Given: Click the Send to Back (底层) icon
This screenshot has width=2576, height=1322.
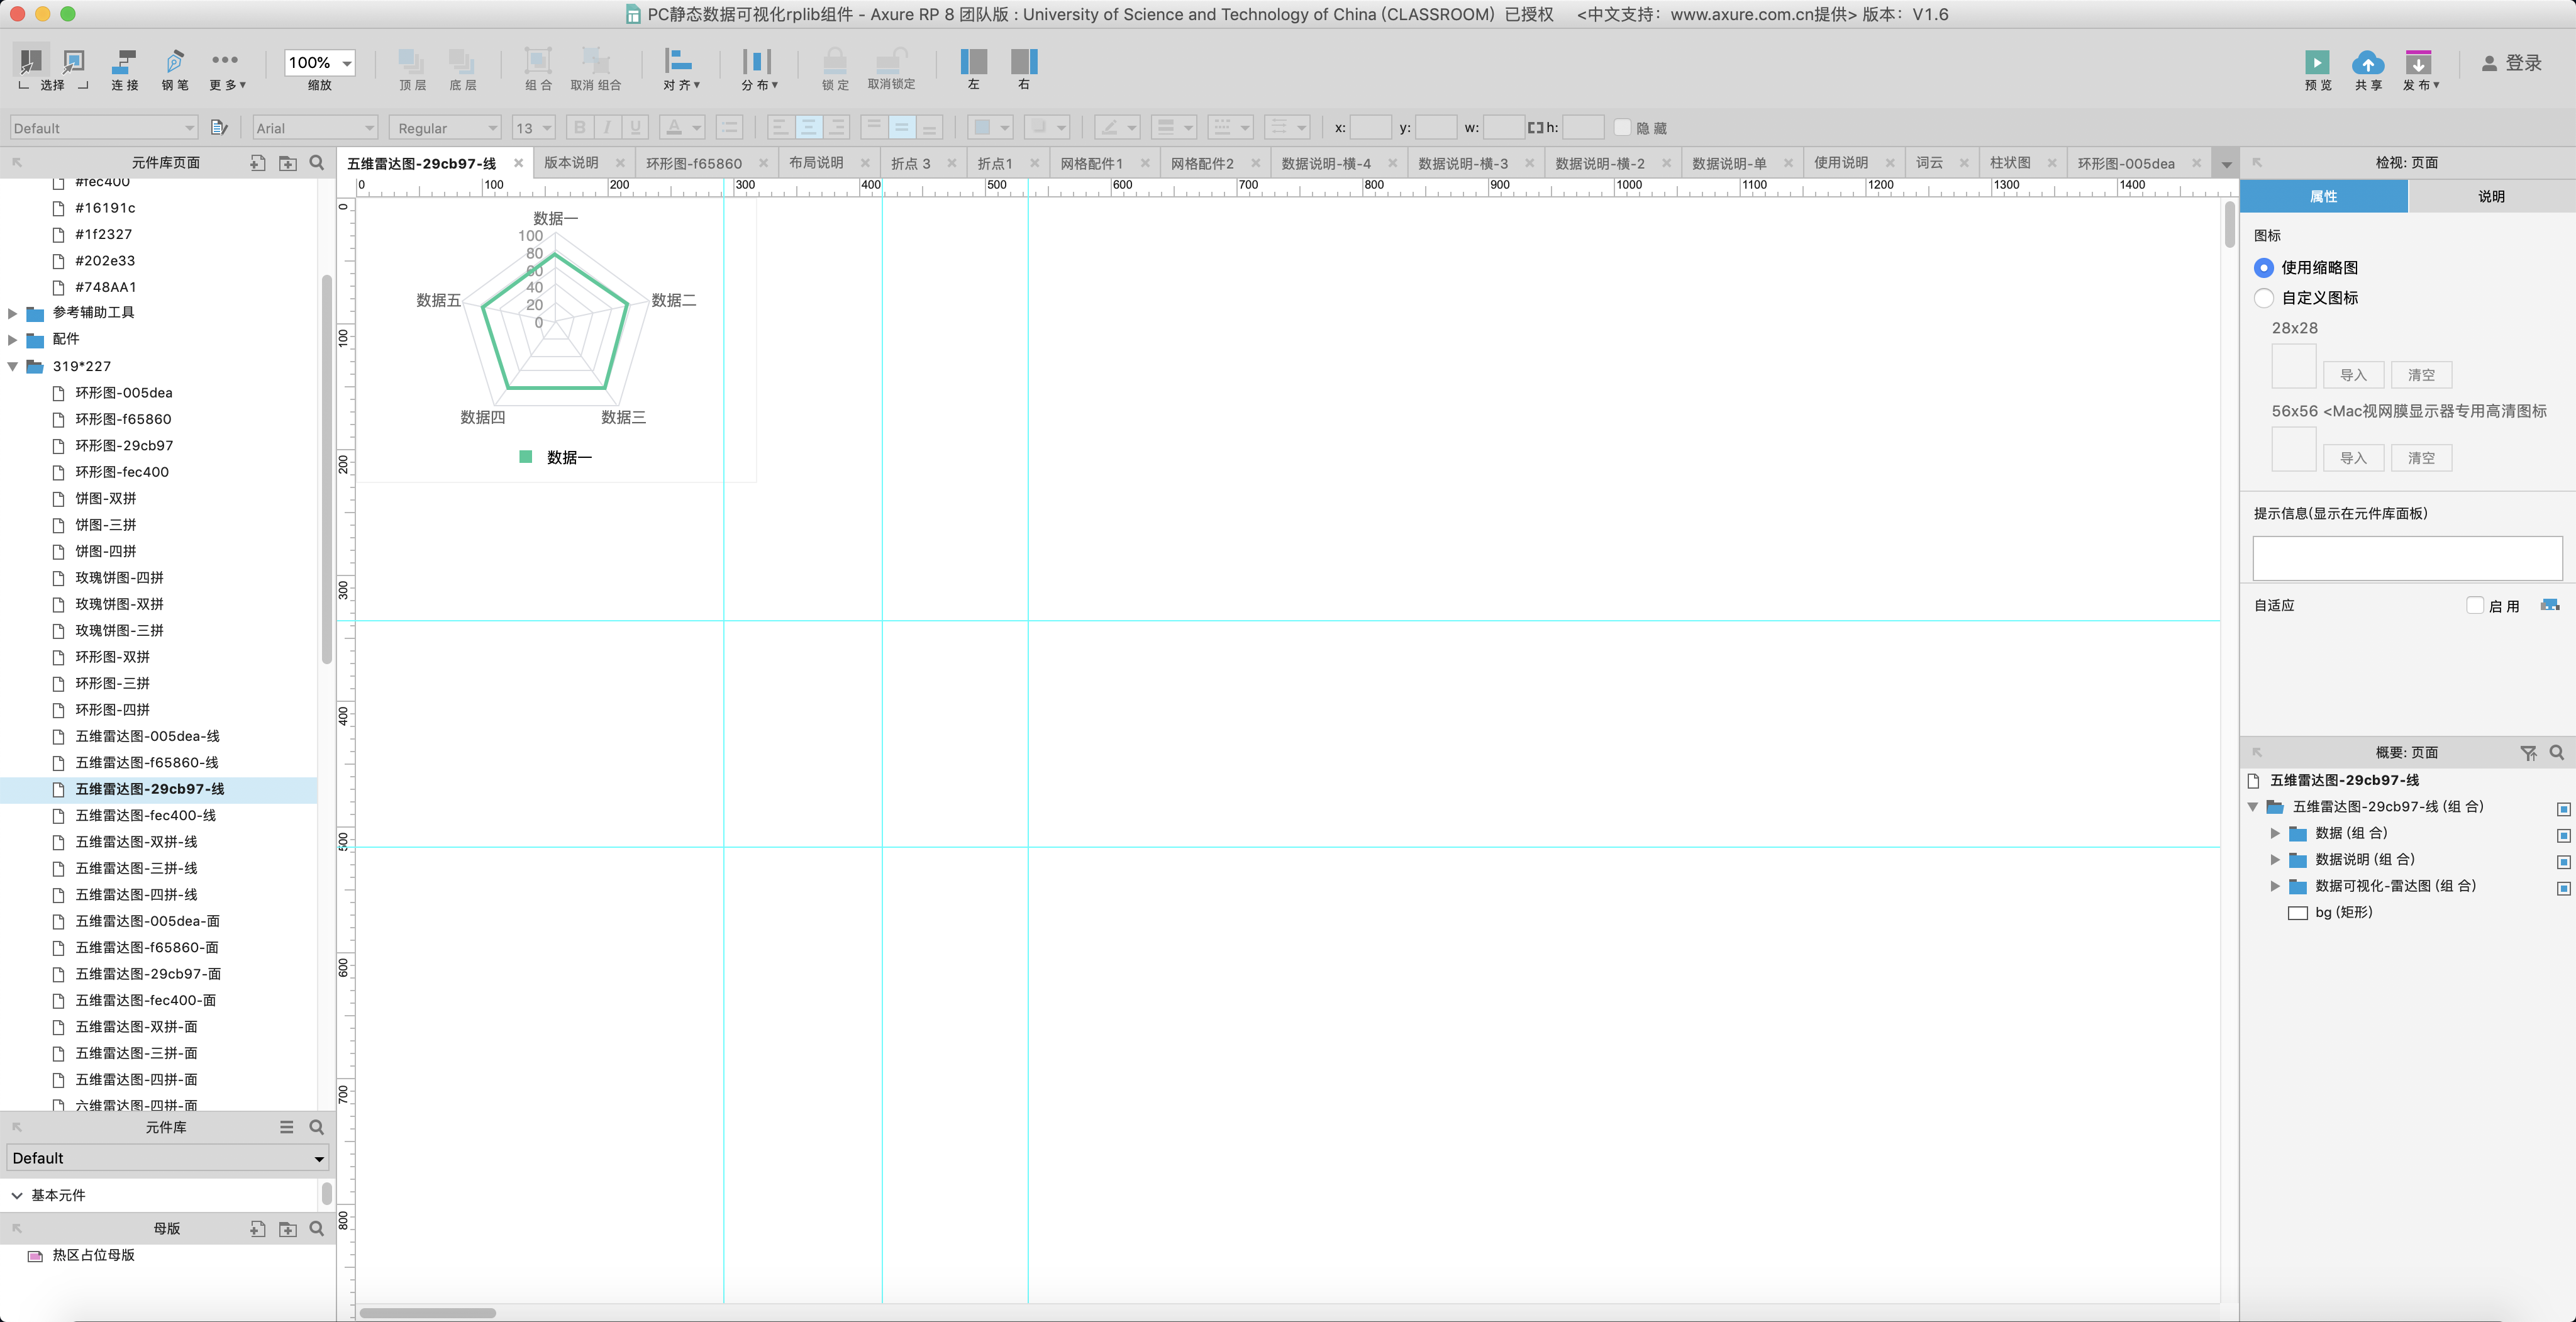Looking at the screenshot, I should tap(461, 61).
